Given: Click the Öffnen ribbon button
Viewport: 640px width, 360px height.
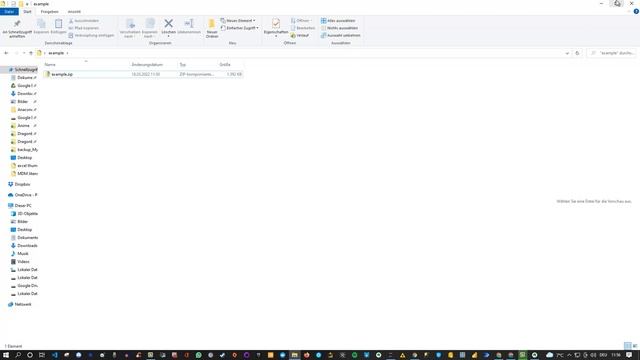Looking at the screenshot, I should [x=301, y=21].
